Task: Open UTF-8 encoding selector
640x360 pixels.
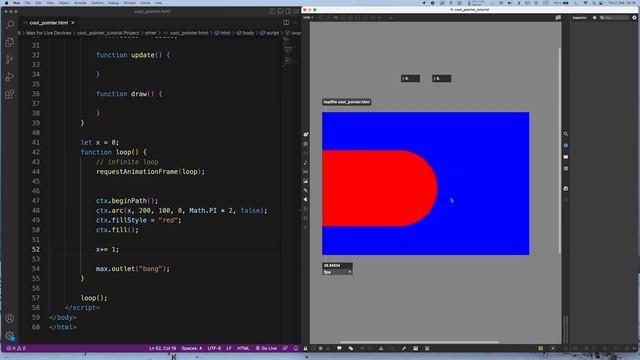Action: pyautogui.click(x=214, y=348)
